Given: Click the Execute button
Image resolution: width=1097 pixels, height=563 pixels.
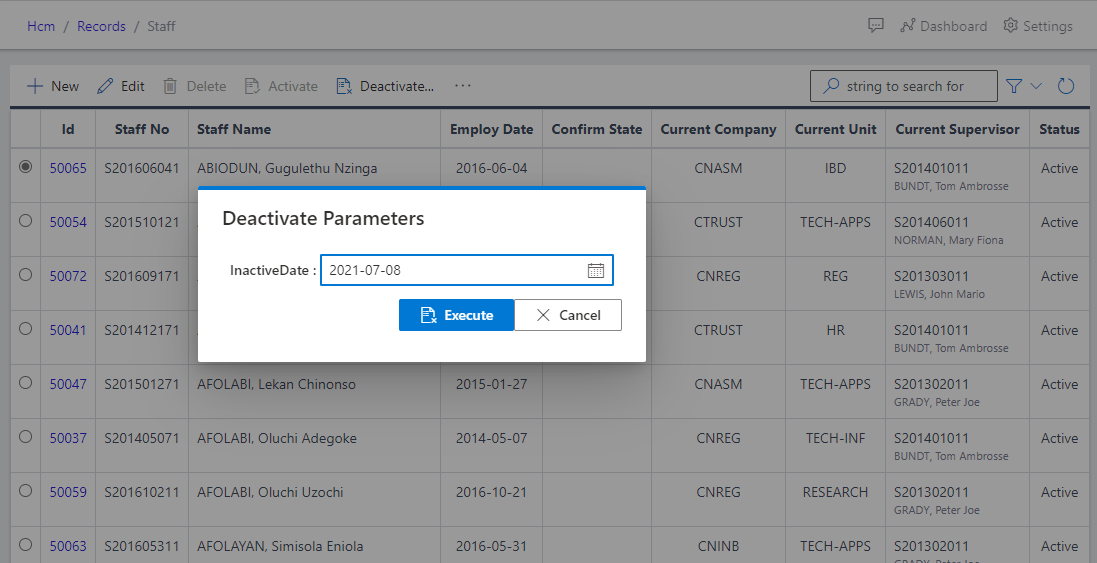Looking at the screenshot, I should (456, 315).
